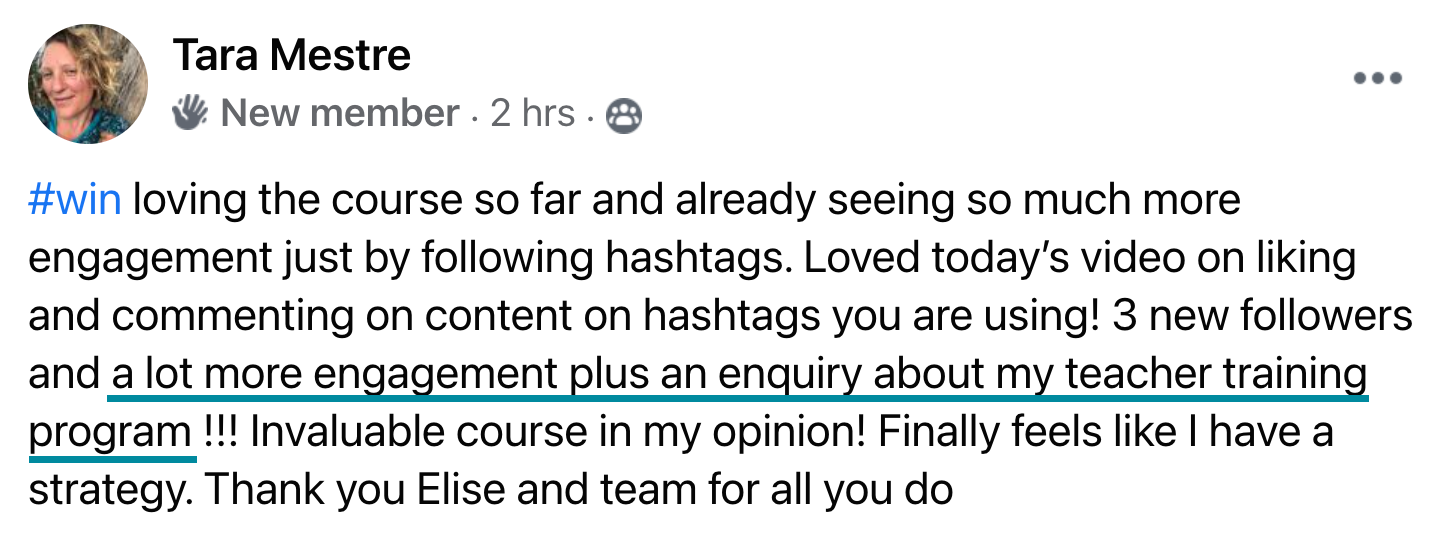Click Tara Mestre's profile picture
1454x534 pixels.
(x=88, y=83)
